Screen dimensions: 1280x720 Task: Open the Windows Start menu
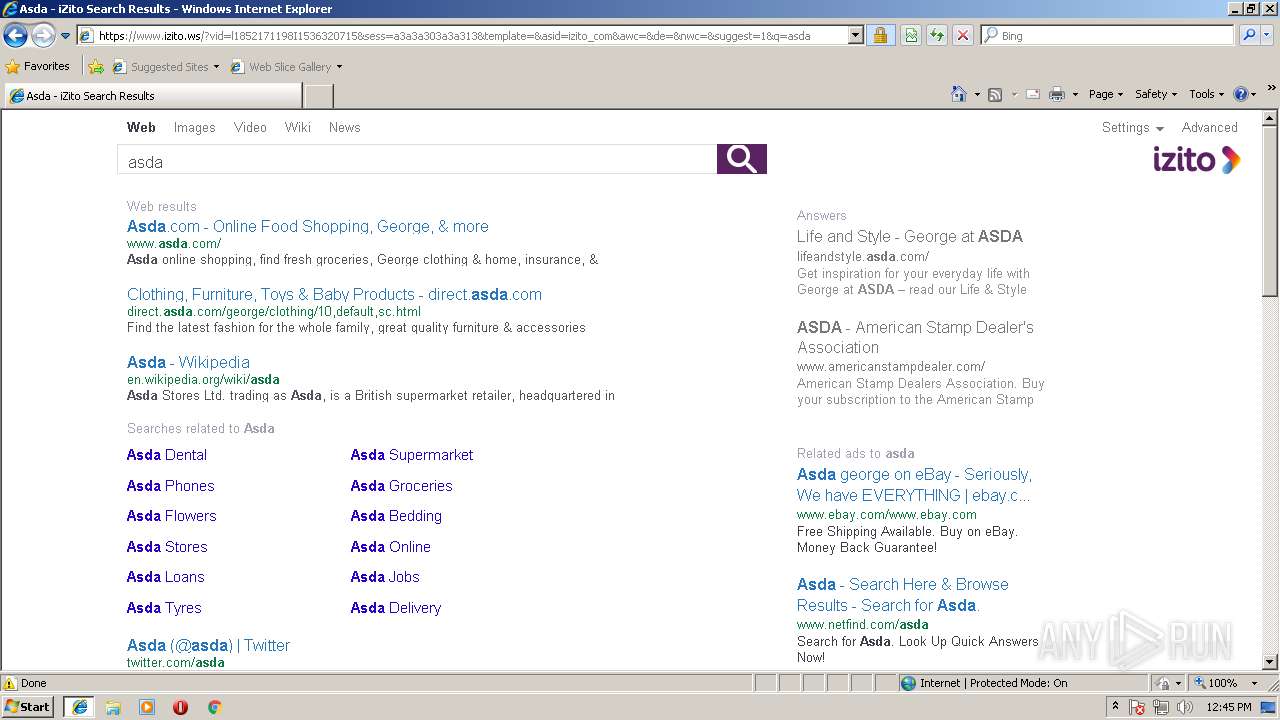(28, 707)
